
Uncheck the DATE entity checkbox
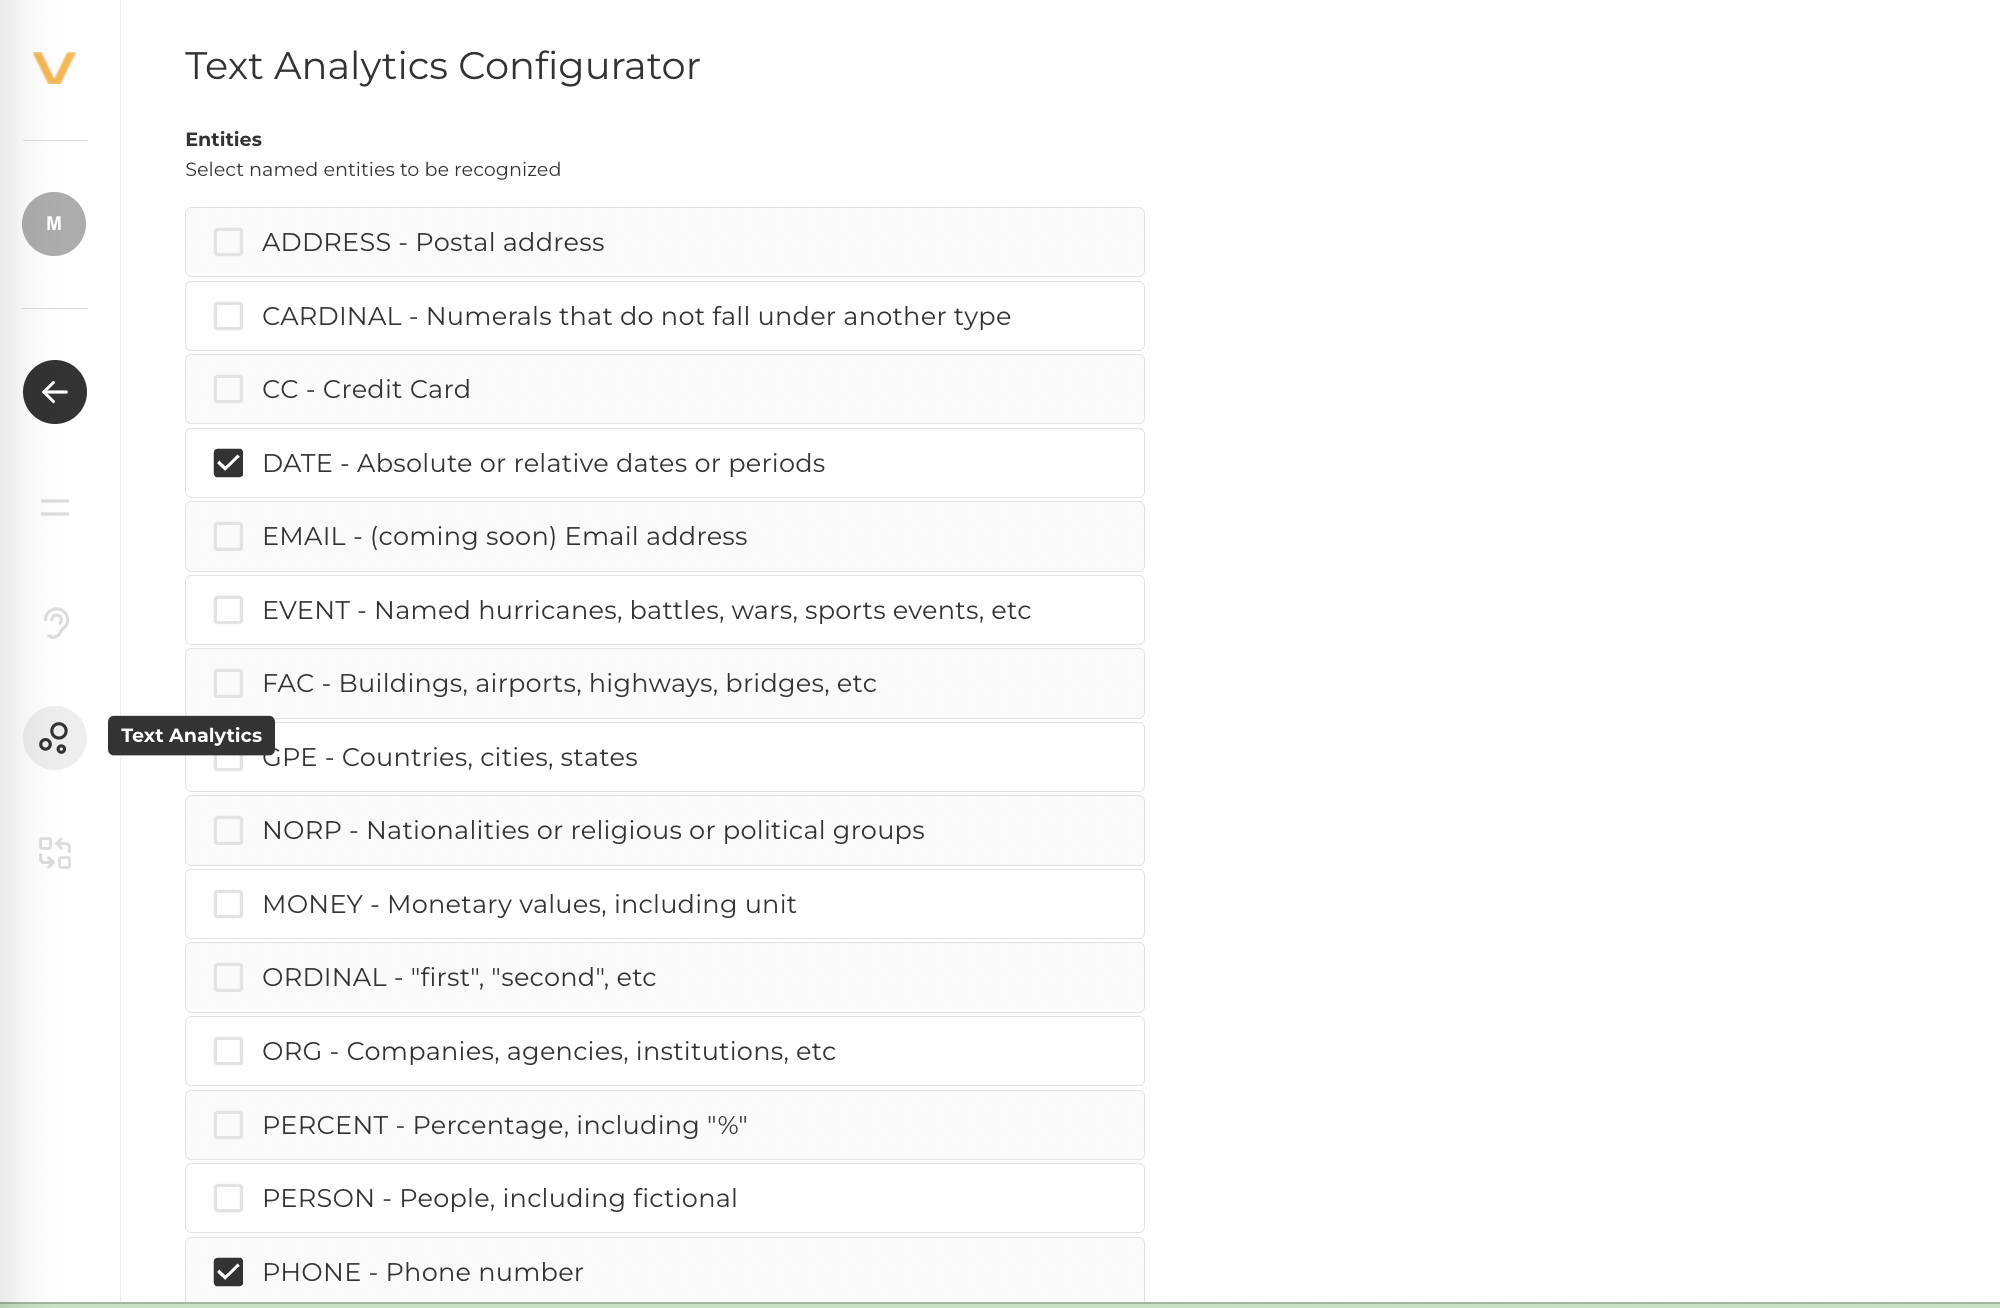(228, 463)
